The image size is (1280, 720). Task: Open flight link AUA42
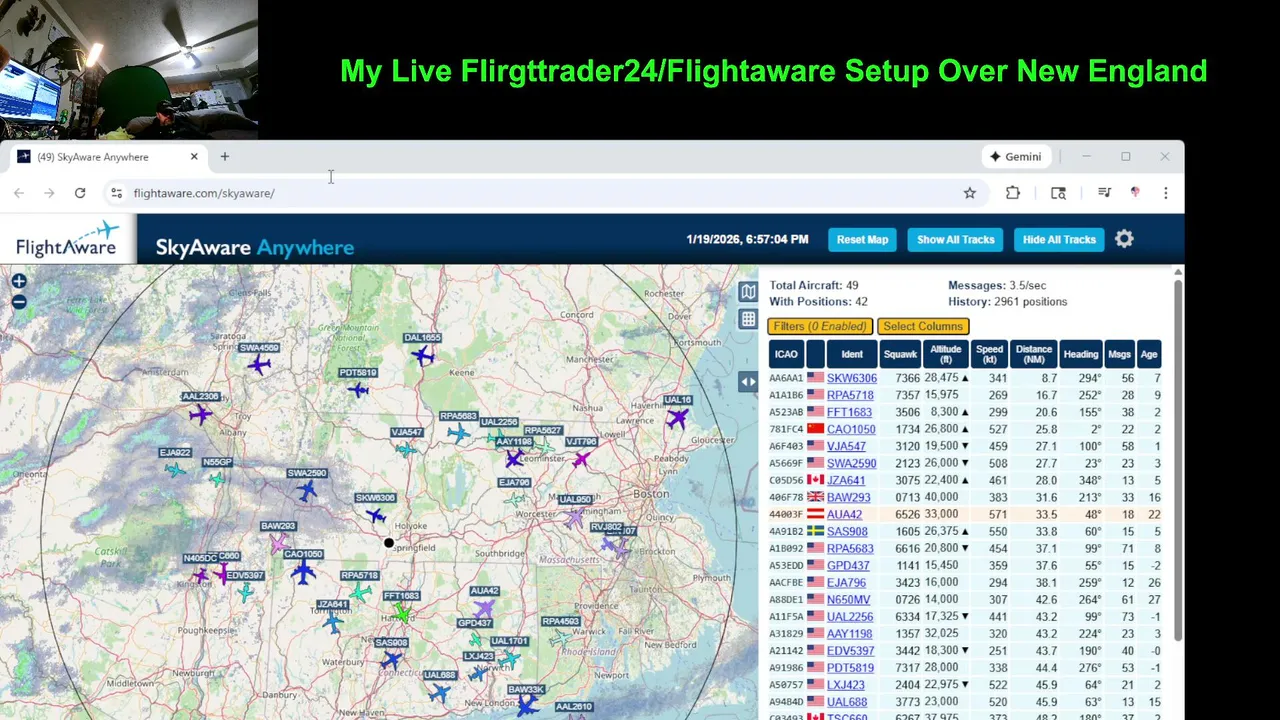pos(844,514)
